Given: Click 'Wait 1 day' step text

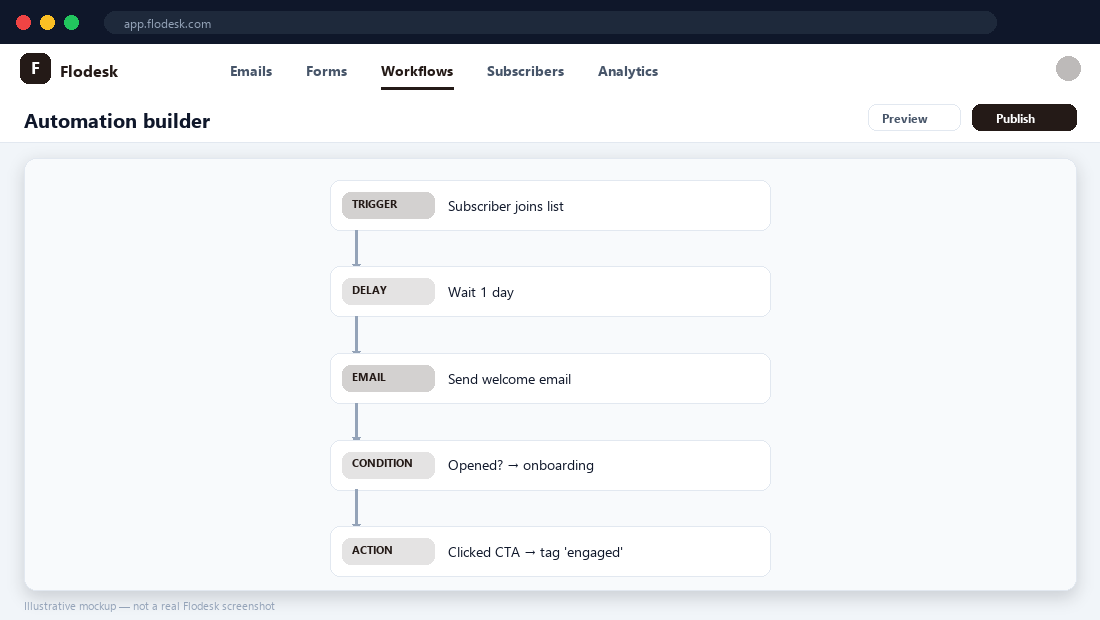Looking at the screenshot, I should [481, 292].
